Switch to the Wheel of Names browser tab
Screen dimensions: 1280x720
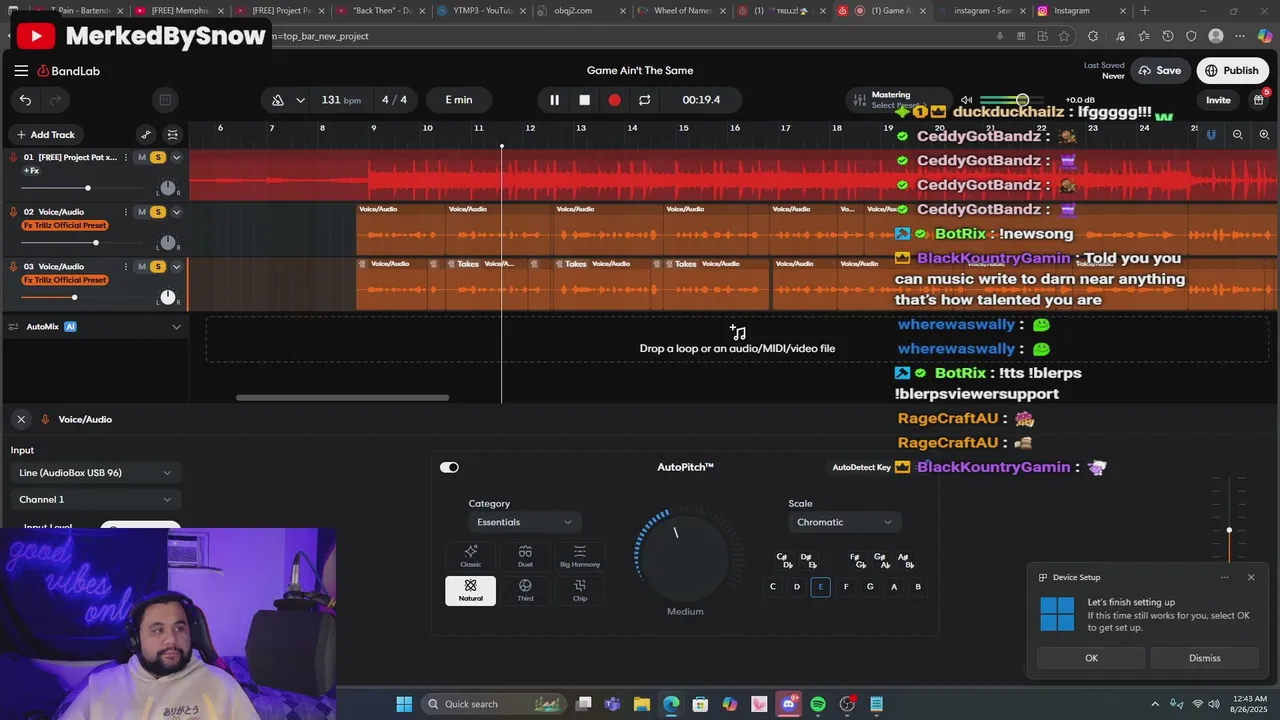(683, 11)
